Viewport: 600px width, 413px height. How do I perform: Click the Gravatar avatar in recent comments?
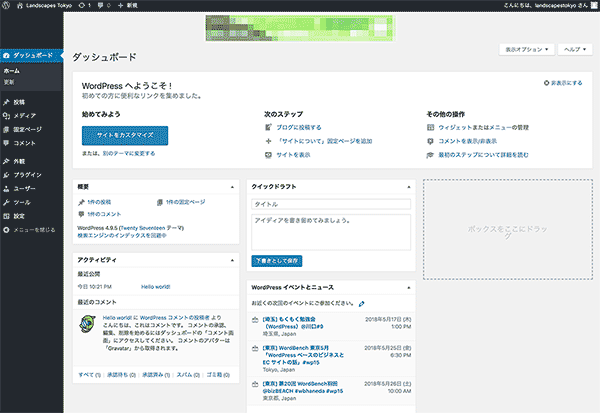[x=88, y=323]
